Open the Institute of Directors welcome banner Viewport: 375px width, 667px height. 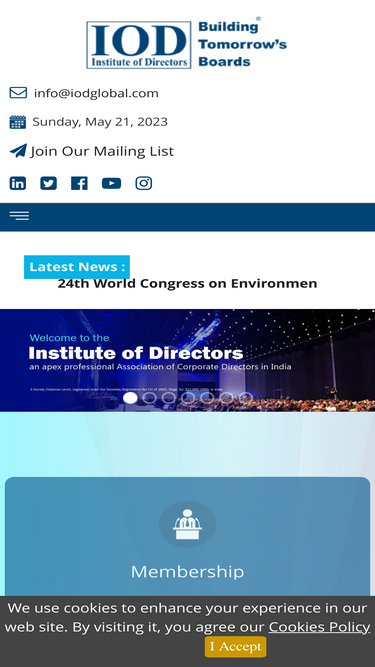188,360
